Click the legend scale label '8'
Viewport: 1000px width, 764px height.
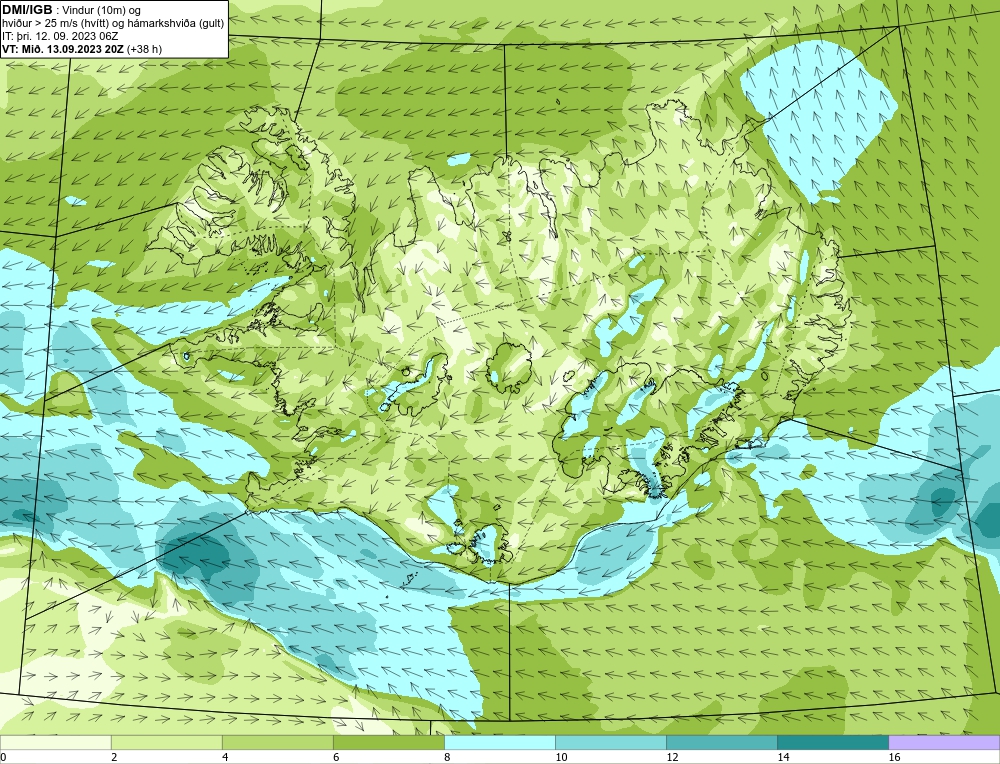coord(447,757)
